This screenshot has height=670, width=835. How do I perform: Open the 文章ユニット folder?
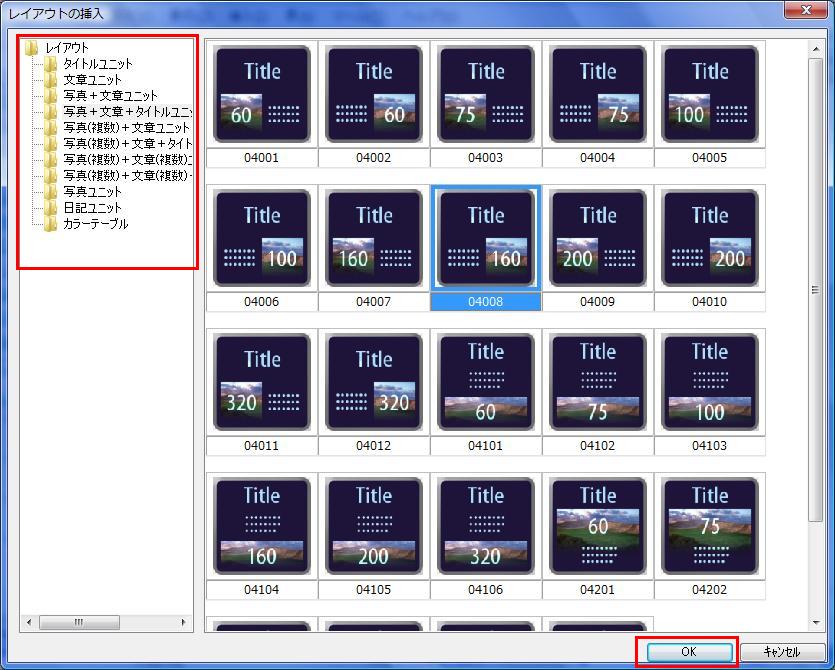(x=92, y=79)
